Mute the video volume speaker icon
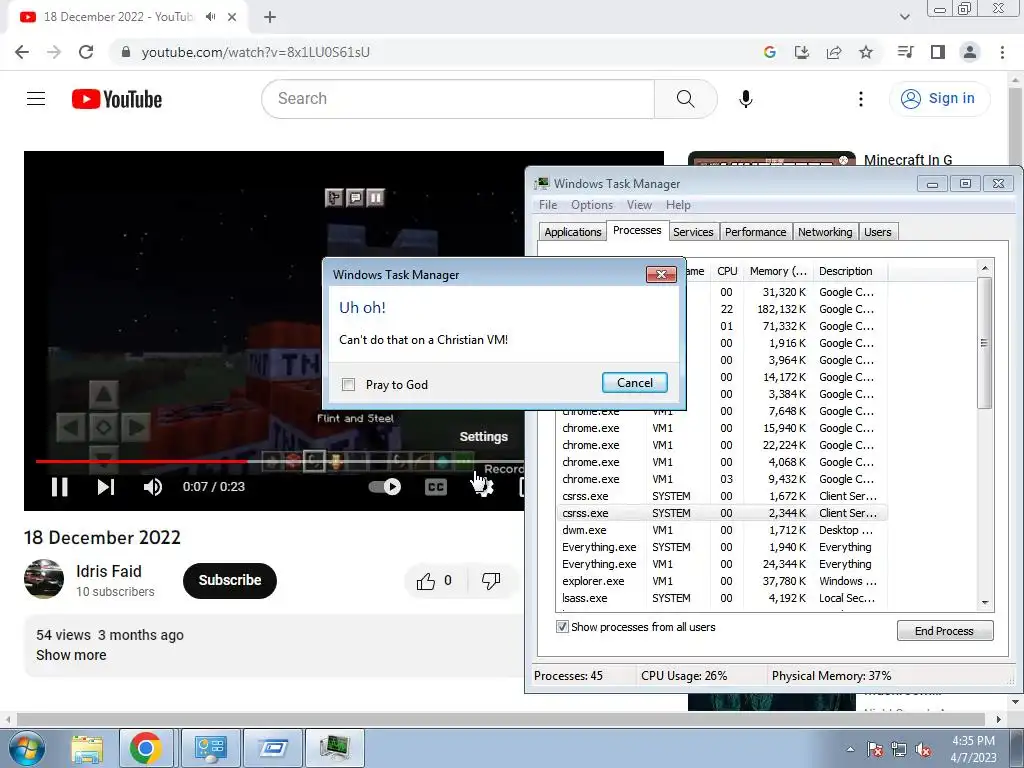Screen dimensions: 1024x768 (x=153, y=487)
